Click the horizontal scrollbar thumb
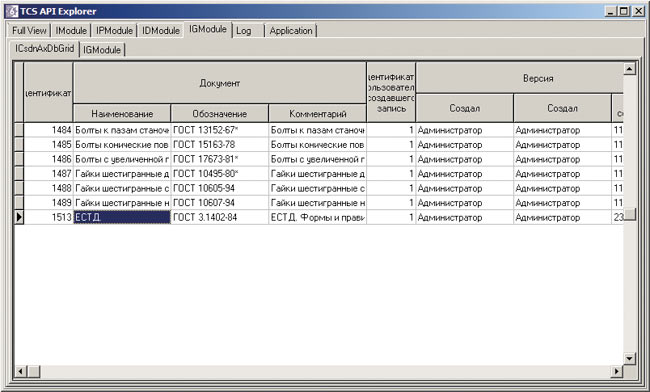 coord(34,372)
